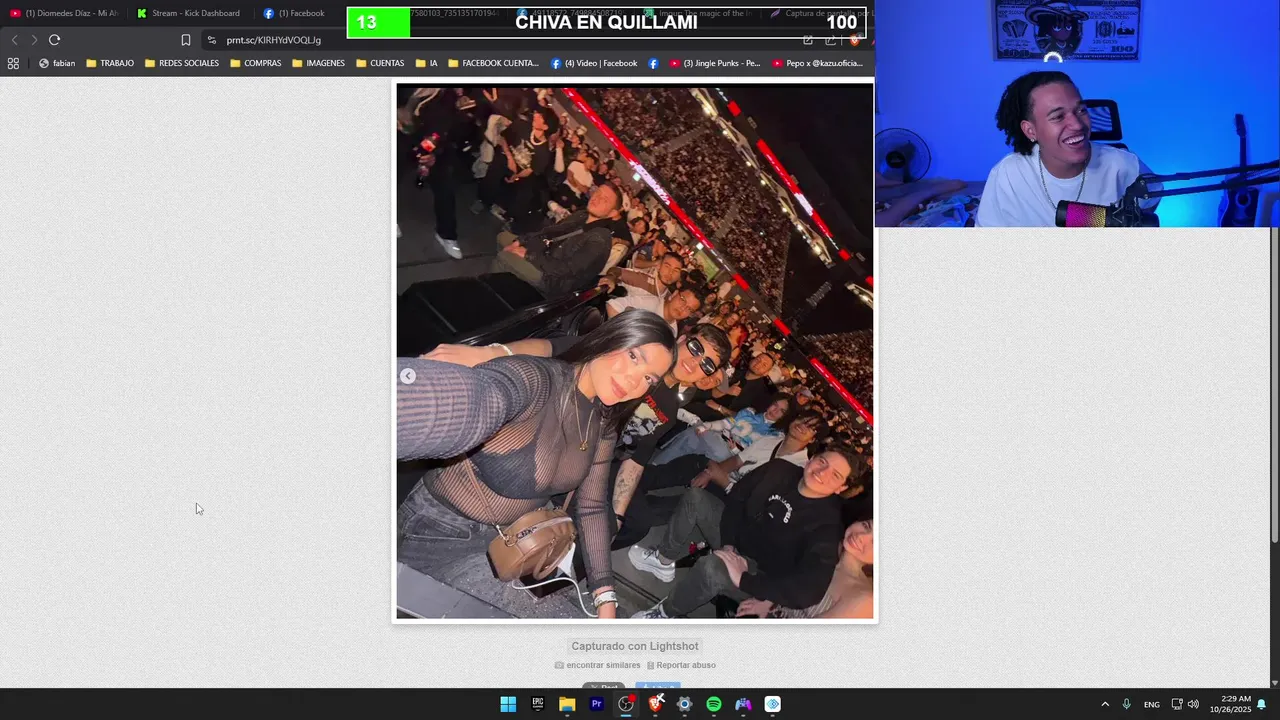Open OBS Studio from the taskbar

click(626, 704)
